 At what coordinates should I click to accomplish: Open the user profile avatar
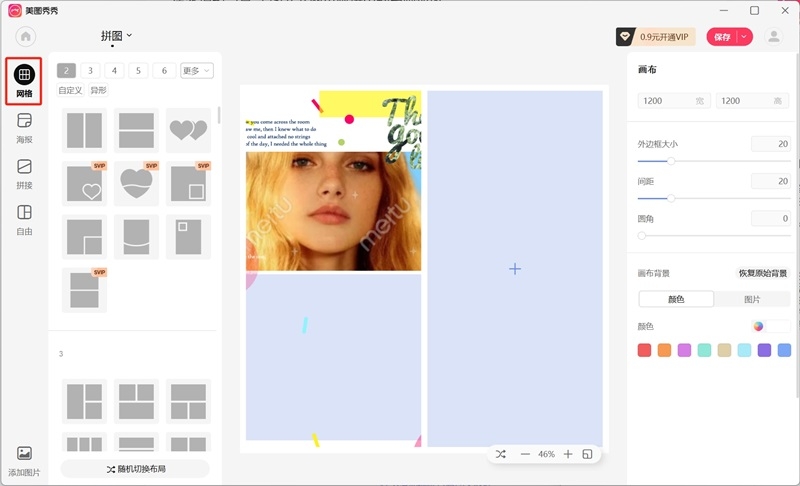[774, 37]
